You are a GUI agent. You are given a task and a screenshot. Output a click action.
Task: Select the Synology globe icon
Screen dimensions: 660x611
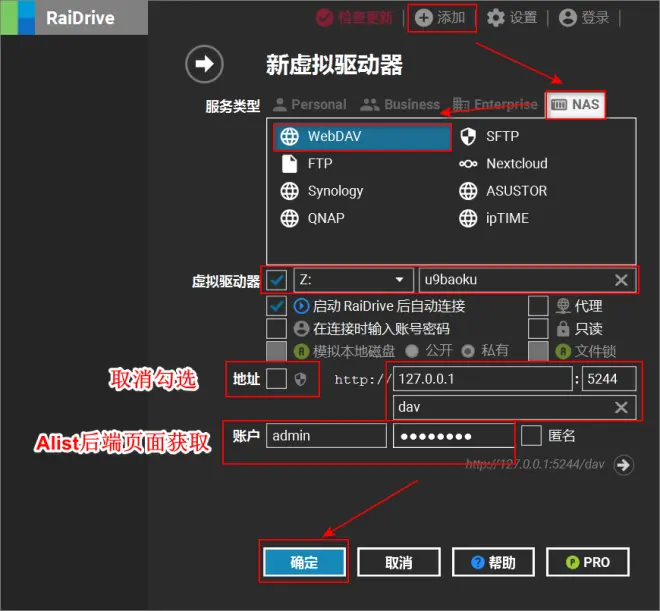click(290, 191)
